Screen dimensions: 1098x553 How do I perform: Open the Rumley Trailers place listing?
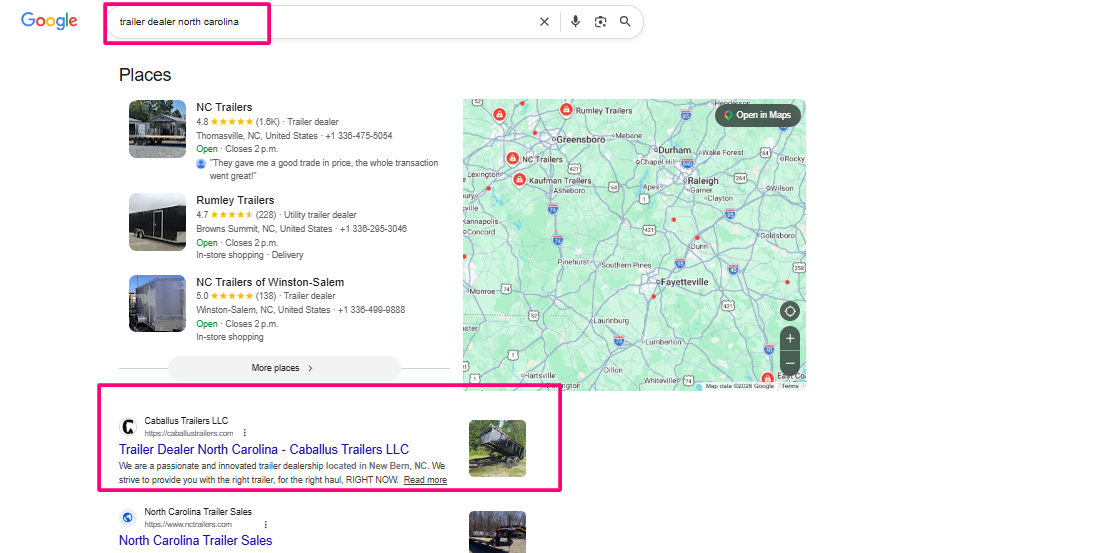coord(235,200)
